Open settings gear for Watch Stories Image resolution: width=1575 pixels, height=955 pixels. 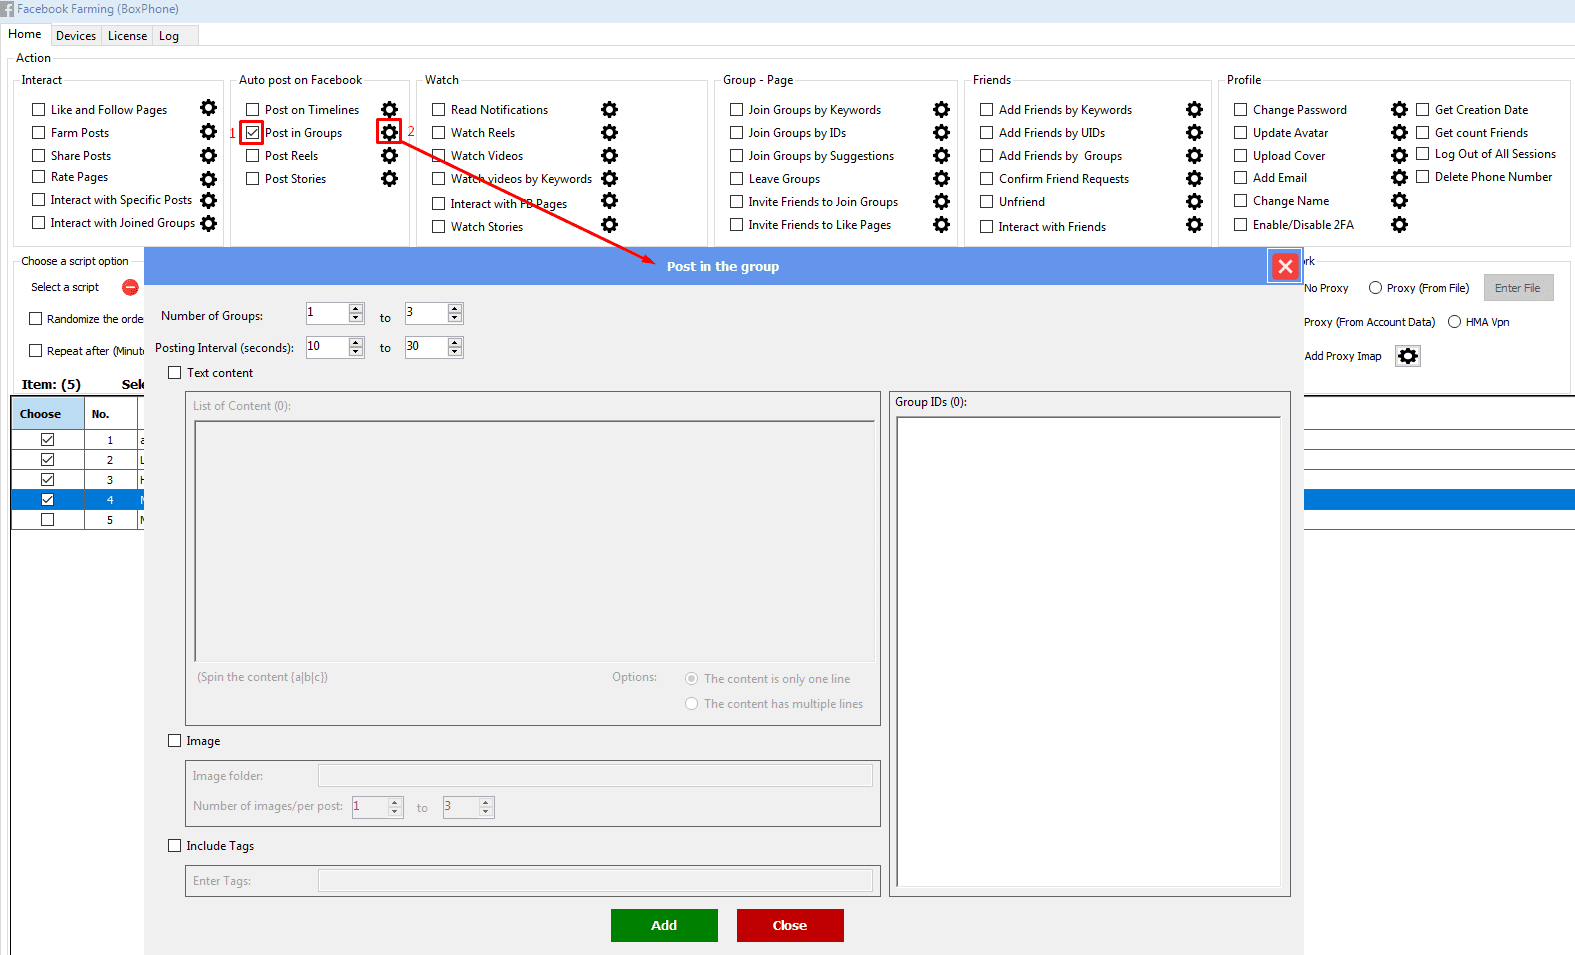tap(609, 224)
